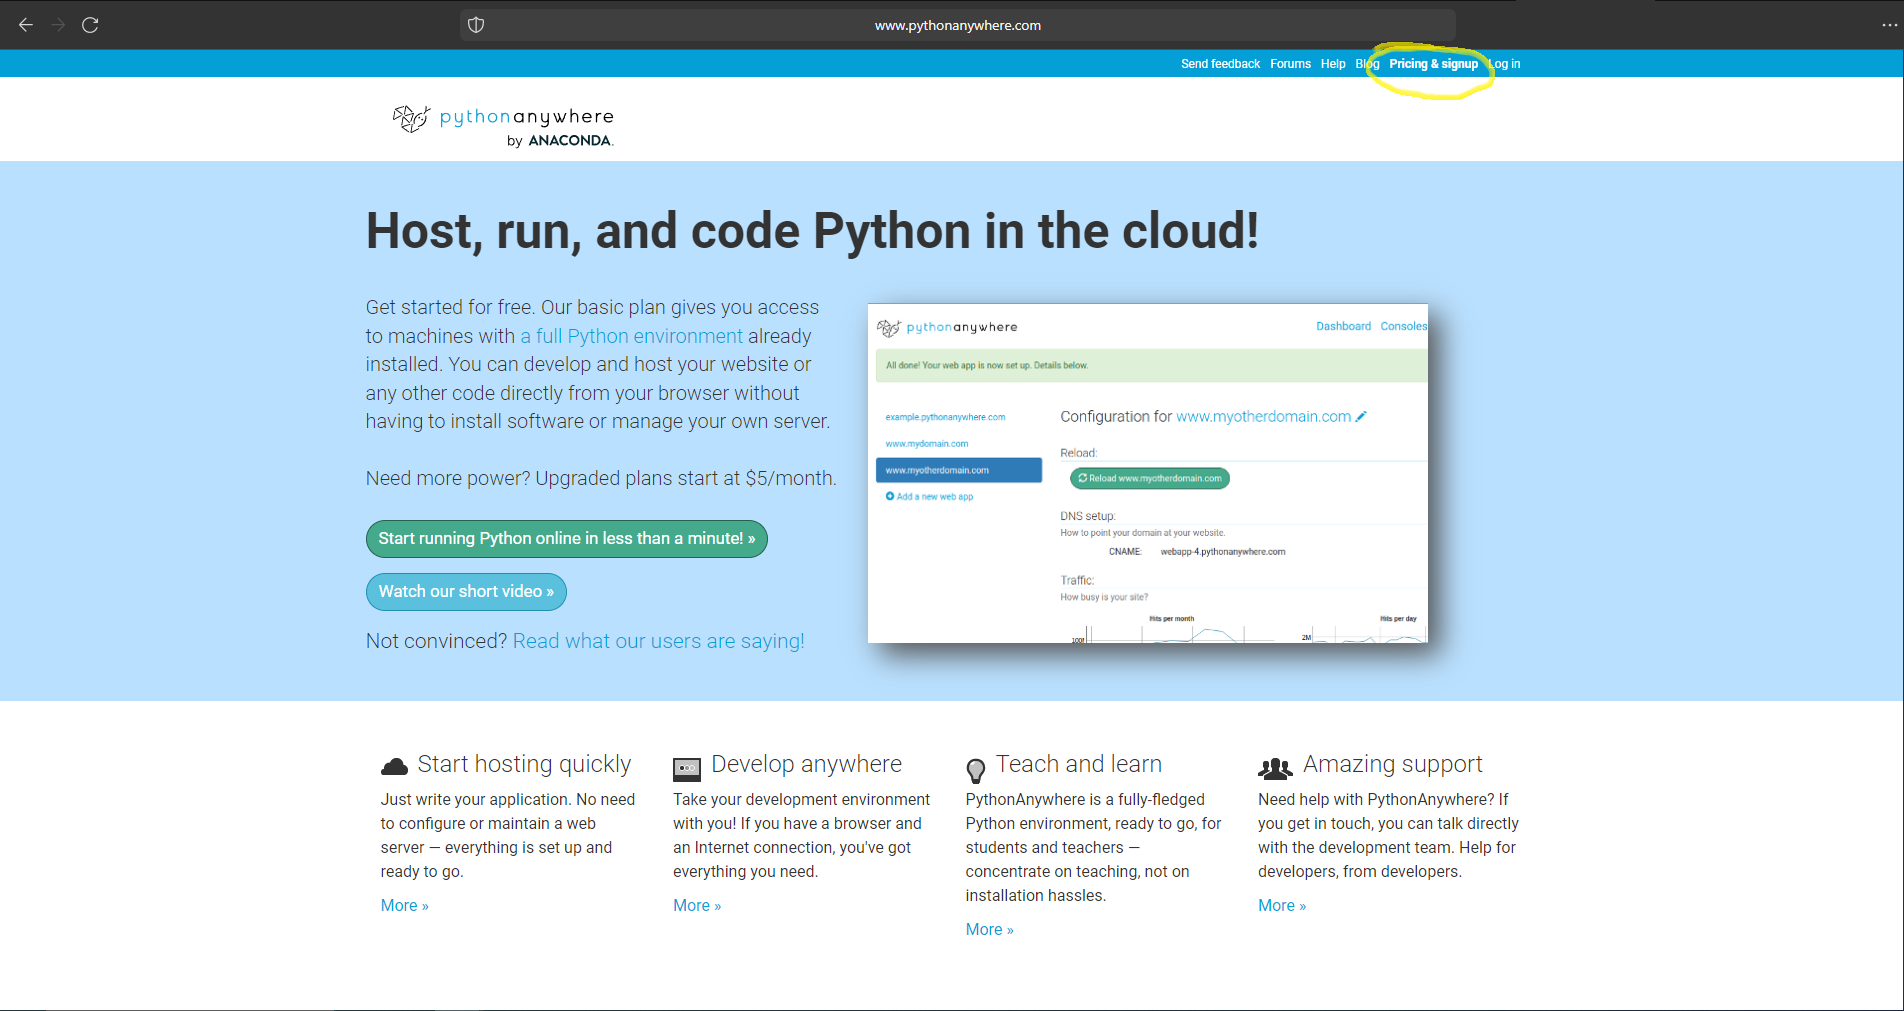This screenshot has height=1011, width=1904.
Task: Click 'by ANACONDA' text under logo
Action: click(x=560, y=141)
